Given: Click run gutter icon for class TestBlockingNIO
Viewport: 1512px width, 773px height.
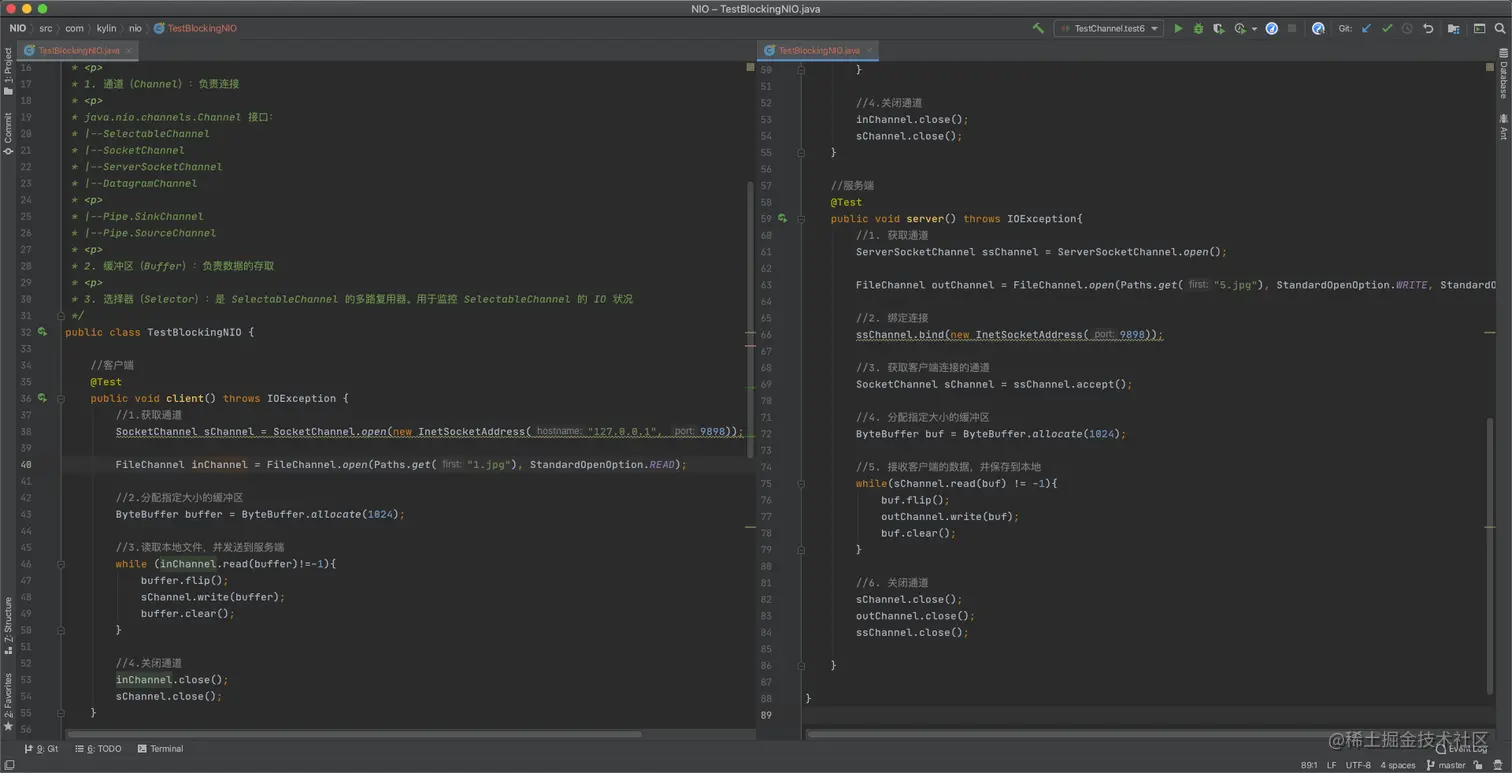Looking at the screenshot, I should (42, 332).
